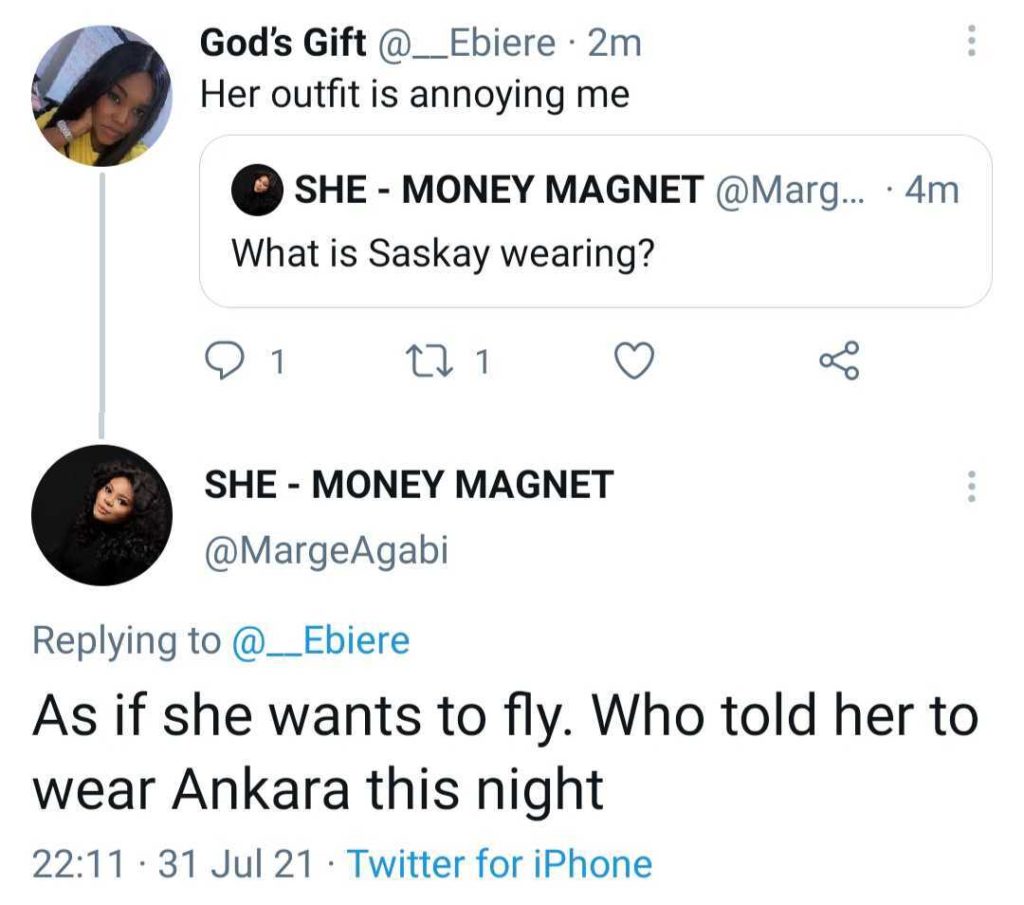1024x905 pixels.
Task: Click the @__Ebiere mention in 'Replying to'
Action: pyautogui.click(x=320, y=640)
